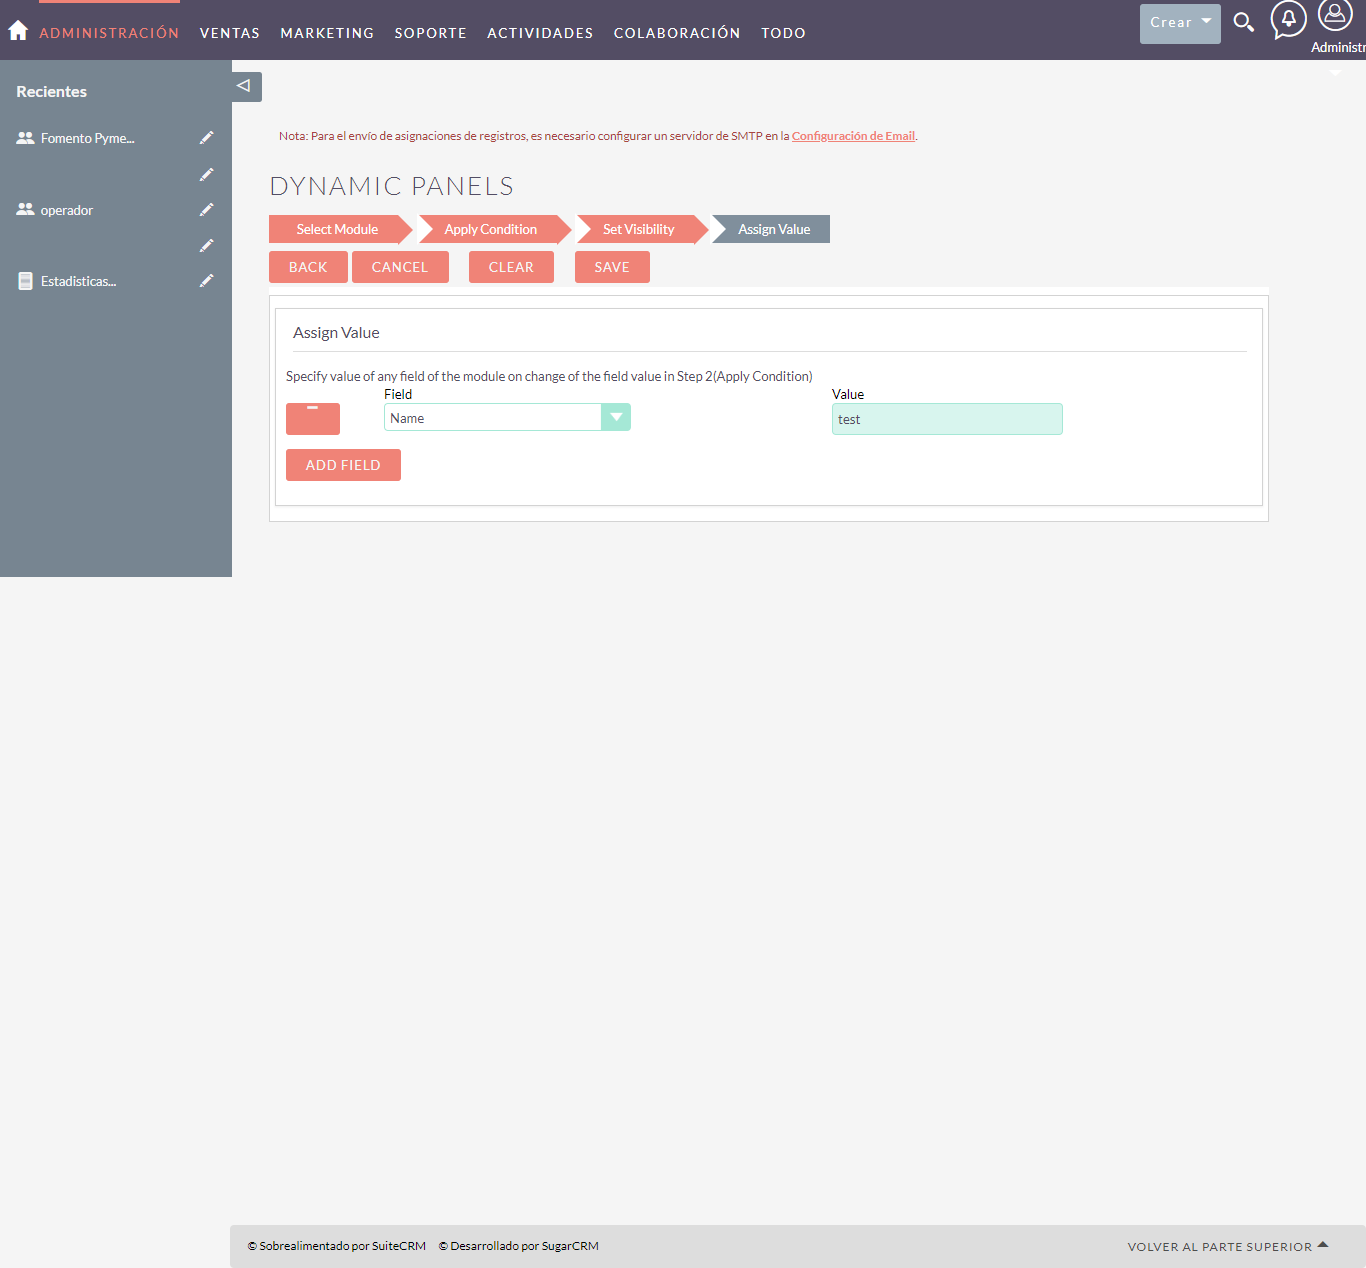Click the edit pencil below operador row

[x=206, y=246]
